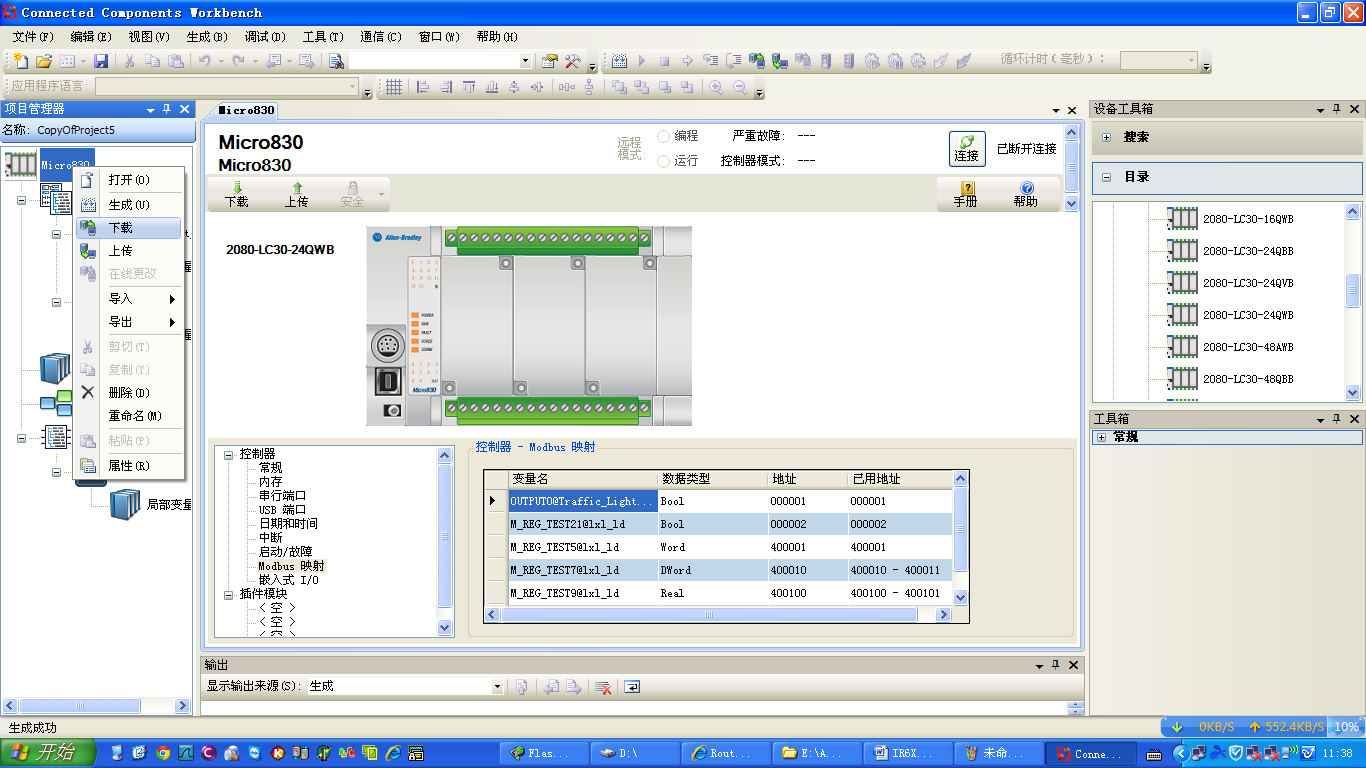Collapse the 目录 catalog section
This screenshot has width=1366, height=768.
1107,177
